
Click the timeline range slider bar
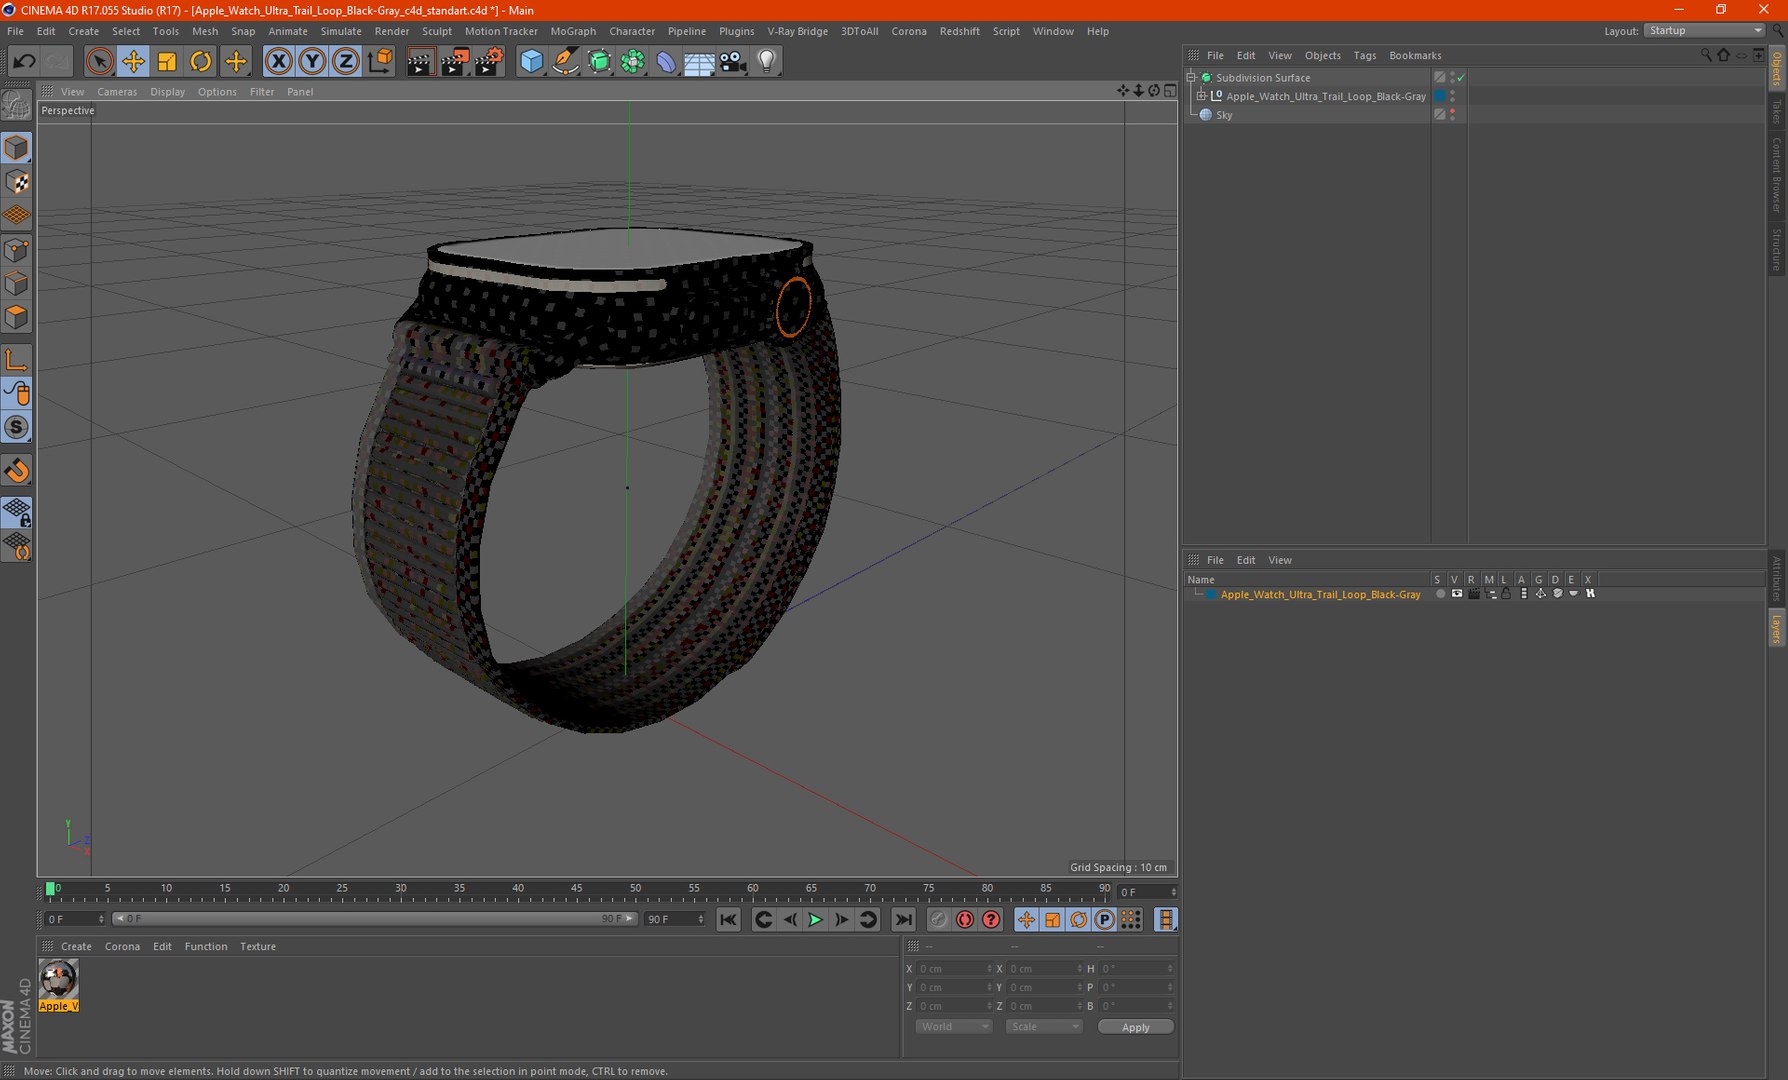(374, 919)
